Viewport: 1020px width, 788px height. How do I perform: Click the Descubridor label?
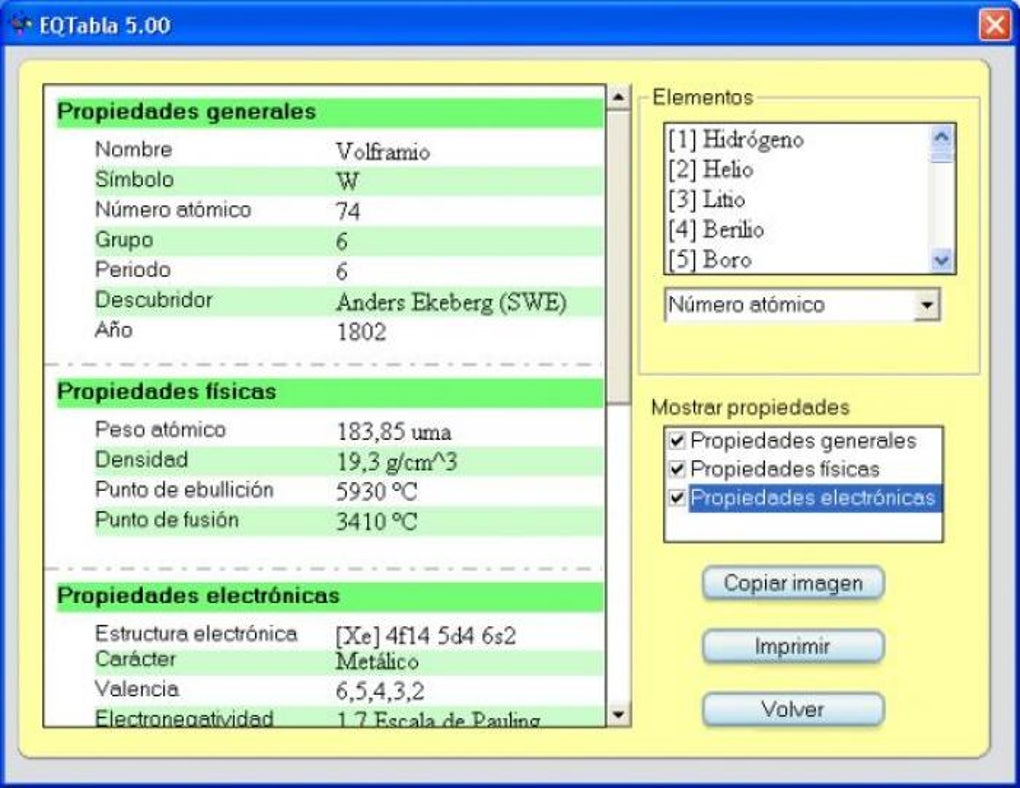[x=154, y=300]
